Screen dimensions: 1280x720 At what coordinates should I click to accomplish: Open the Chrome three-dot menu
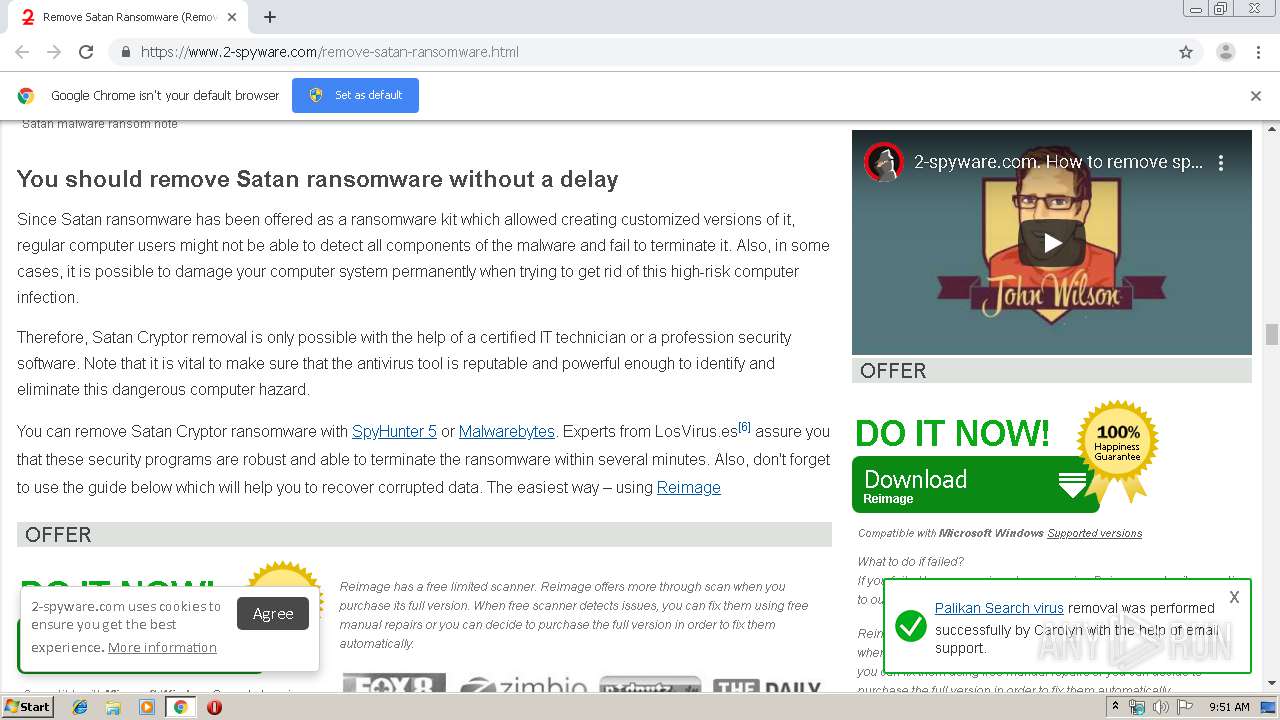point(1258,52)
